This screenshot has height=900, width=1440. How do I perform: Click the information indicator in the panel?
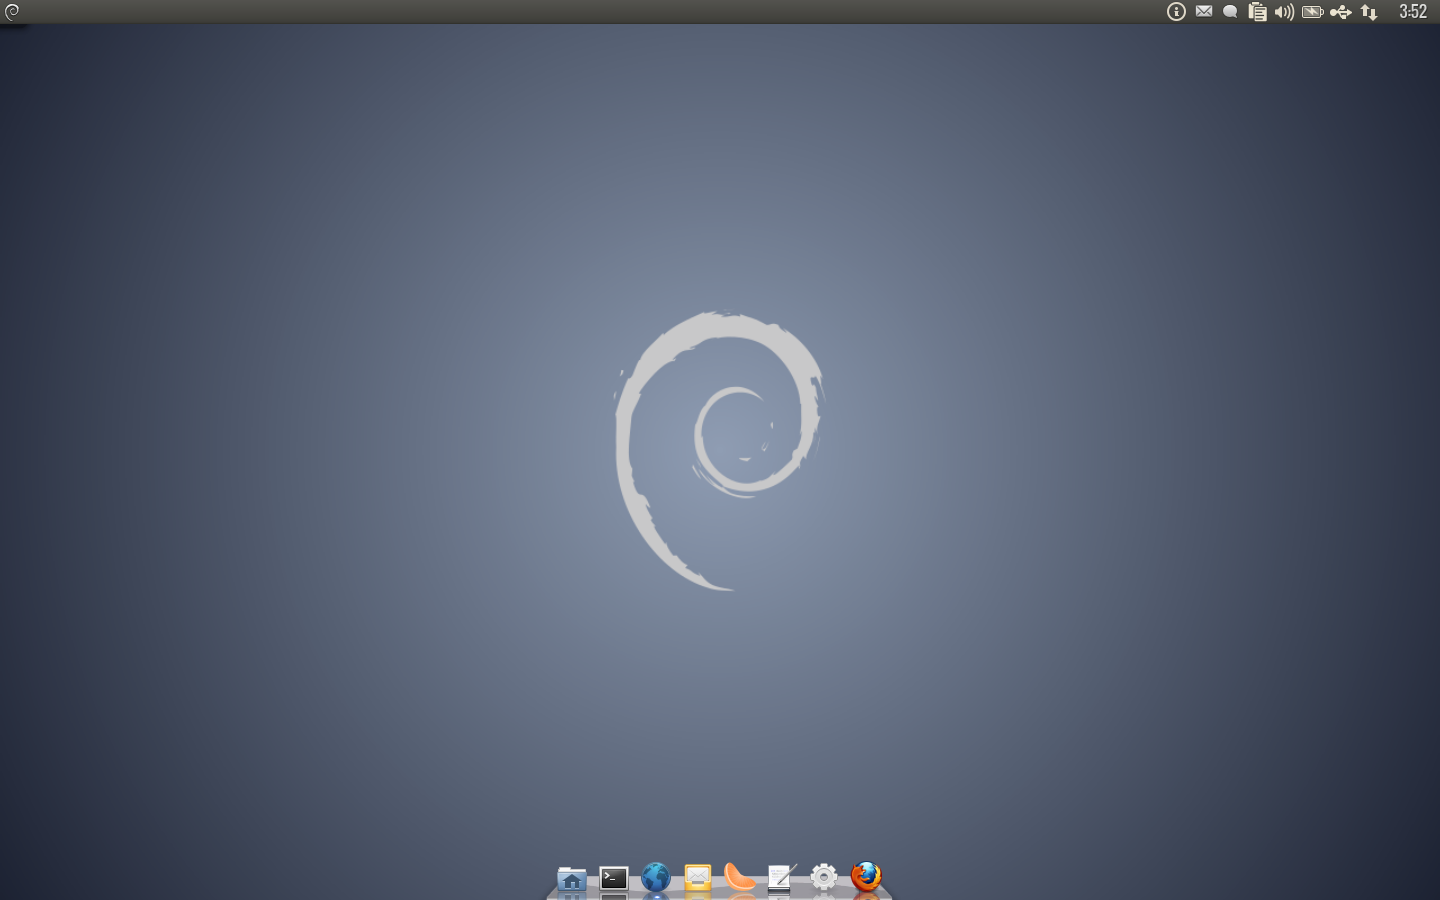click(1176, 12)
